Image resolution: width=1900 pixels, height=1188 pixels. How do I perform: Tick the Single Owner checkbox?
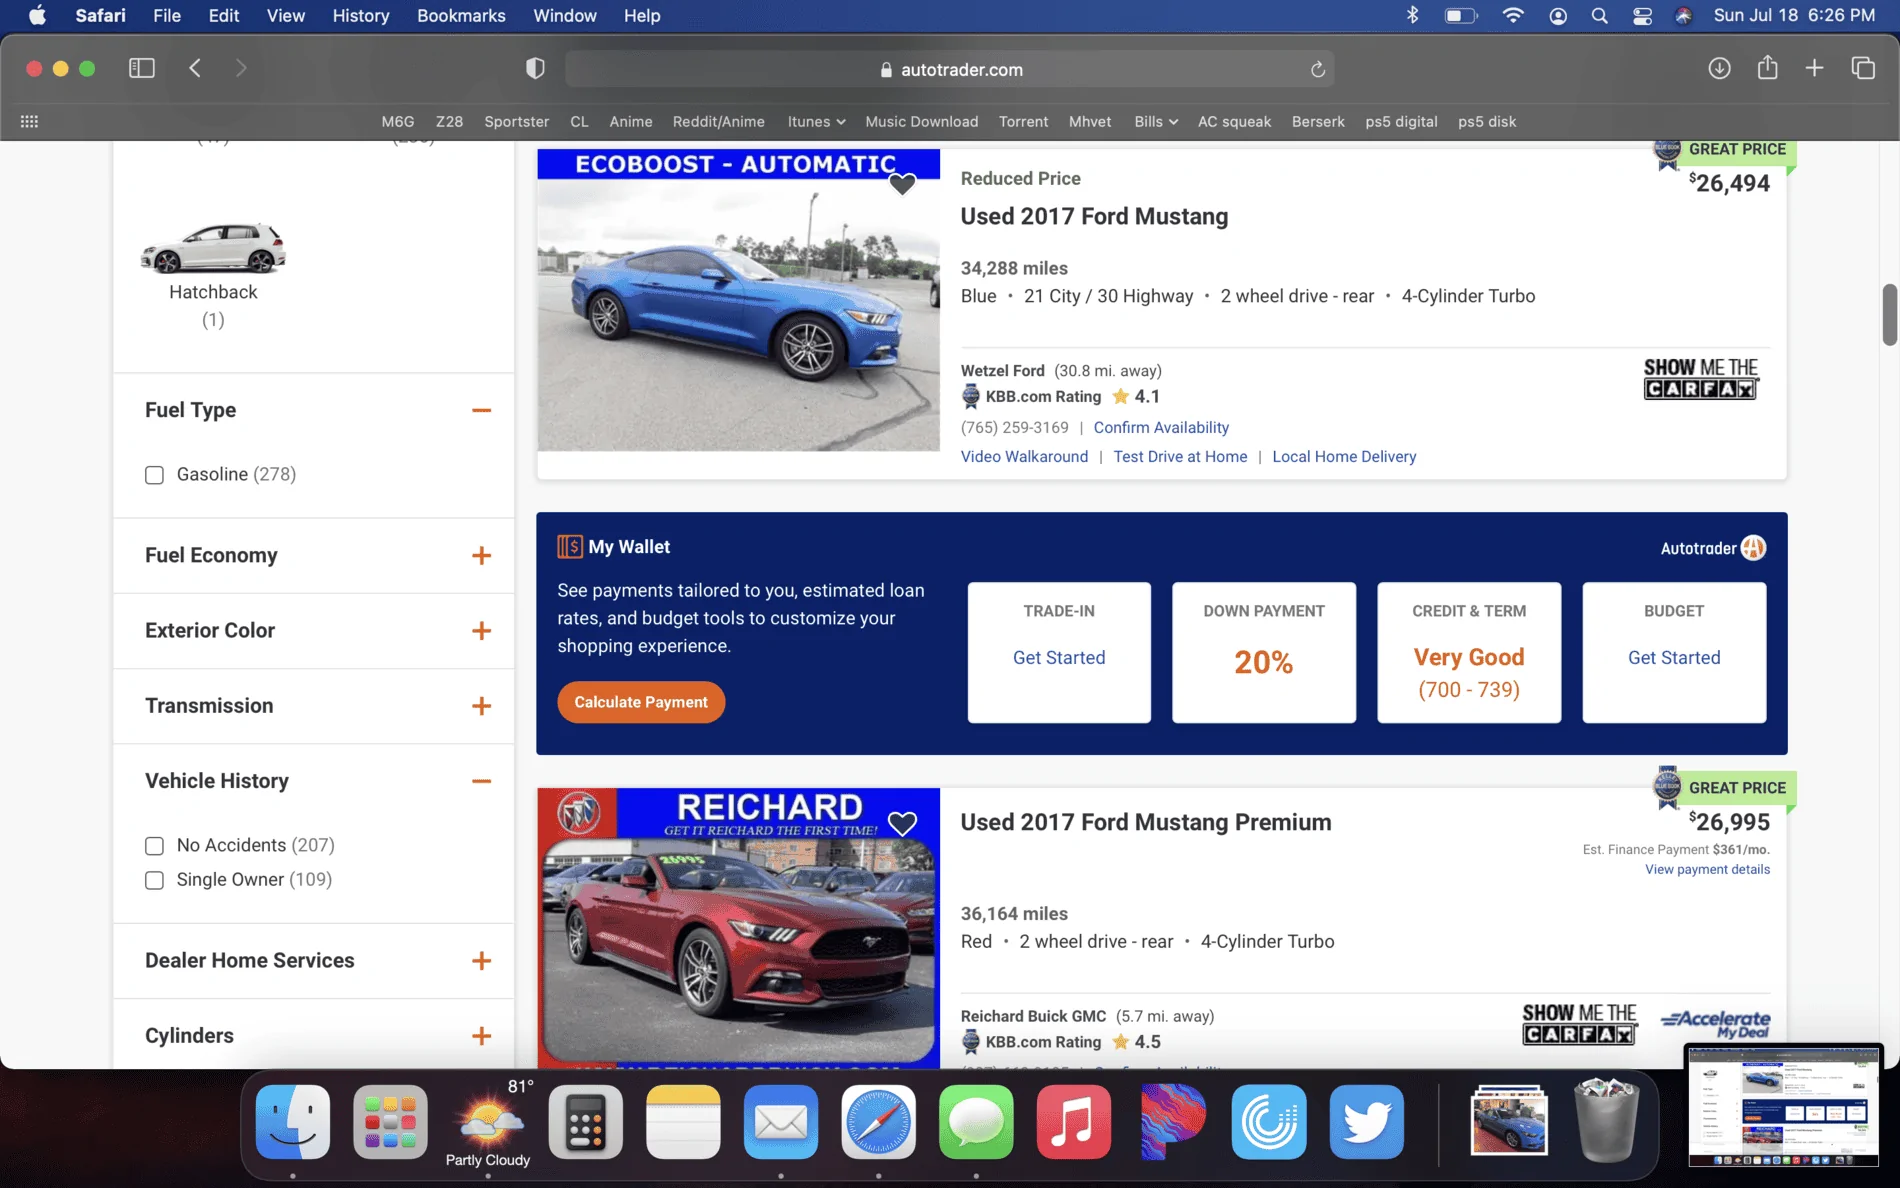(x=154, y=880)
